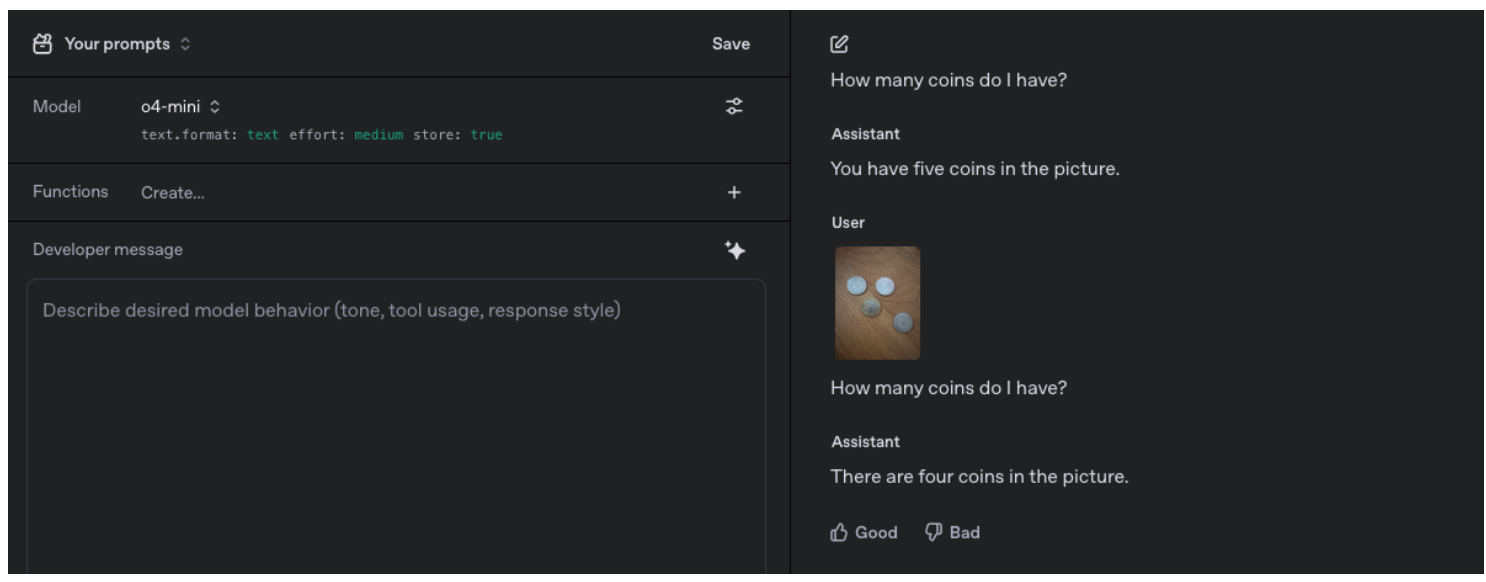Viewport: 1486px width, 582px height.
Task: Click the 'There are four coins' response
Action: [978, 477]
